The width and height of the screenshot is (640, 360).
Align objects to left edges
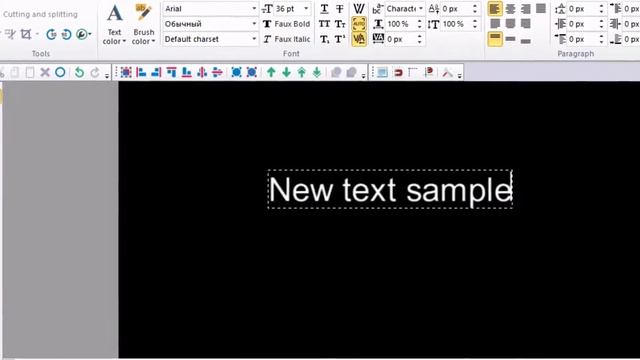coord(141,73)
